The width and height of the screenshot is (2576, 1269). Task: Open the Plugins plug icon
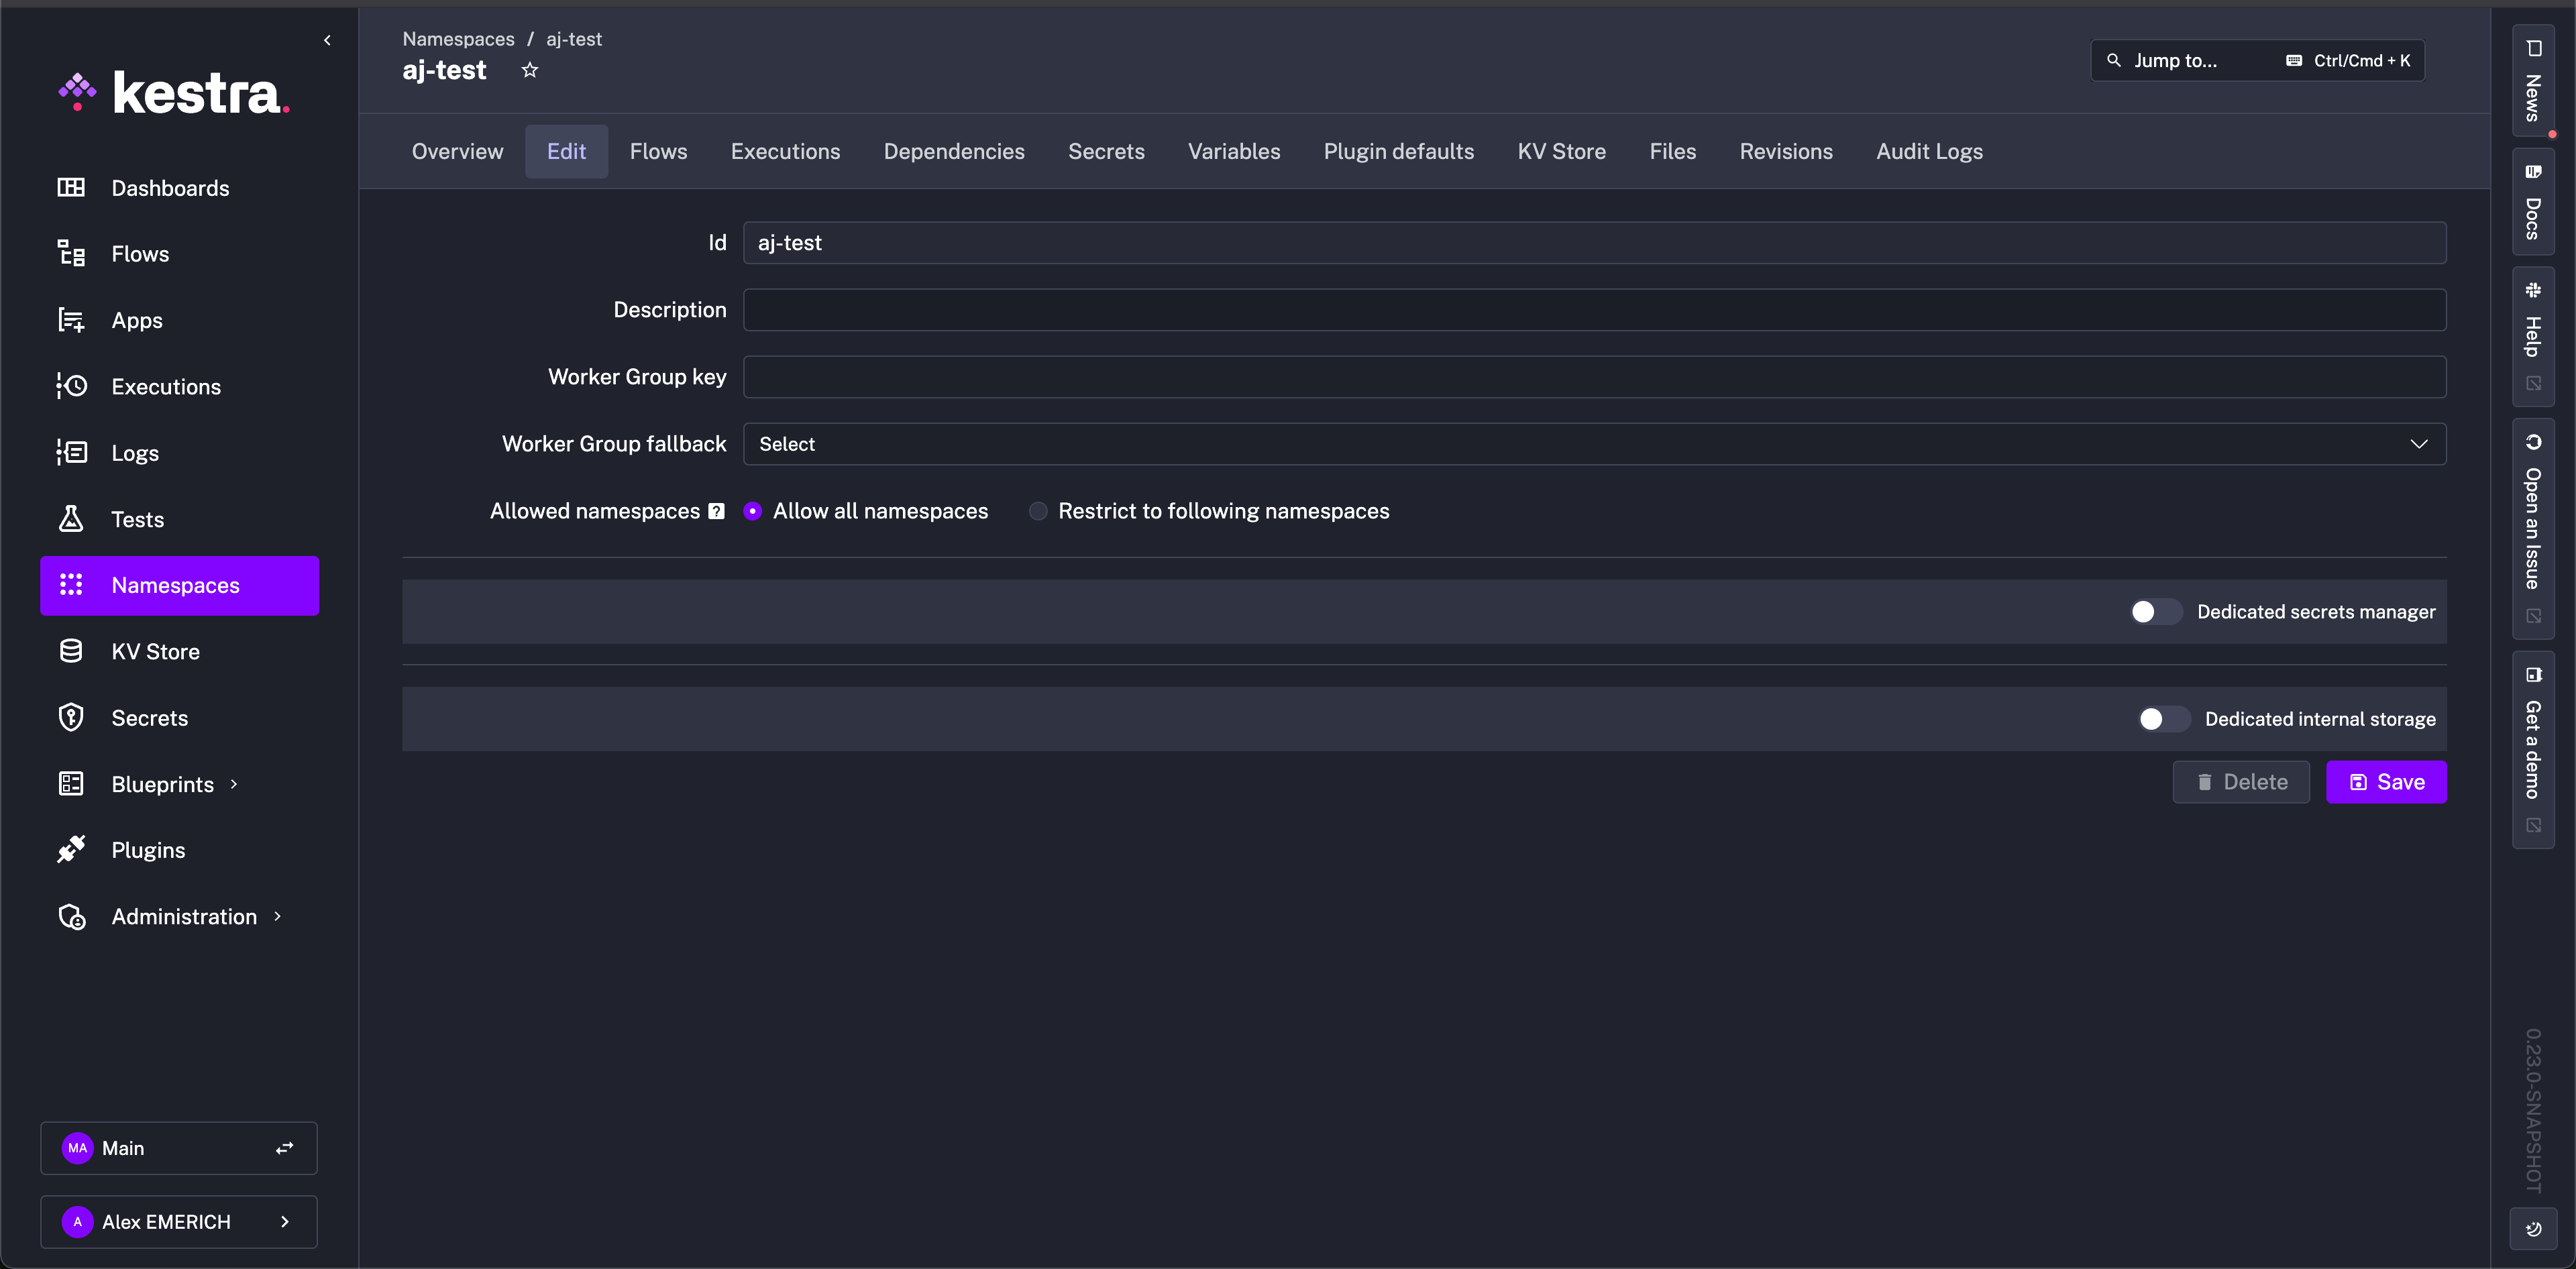pyautogui.click(x=71, y=850)
